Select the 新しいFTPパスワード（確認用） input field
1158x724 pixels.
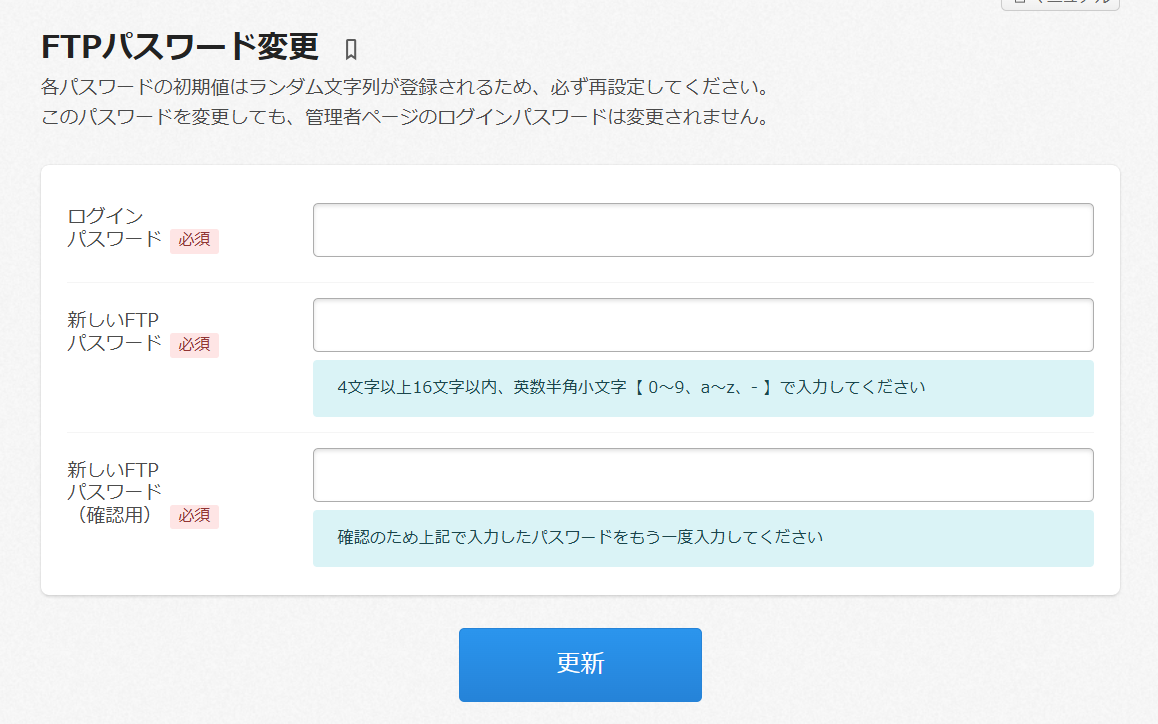point(702,475)
